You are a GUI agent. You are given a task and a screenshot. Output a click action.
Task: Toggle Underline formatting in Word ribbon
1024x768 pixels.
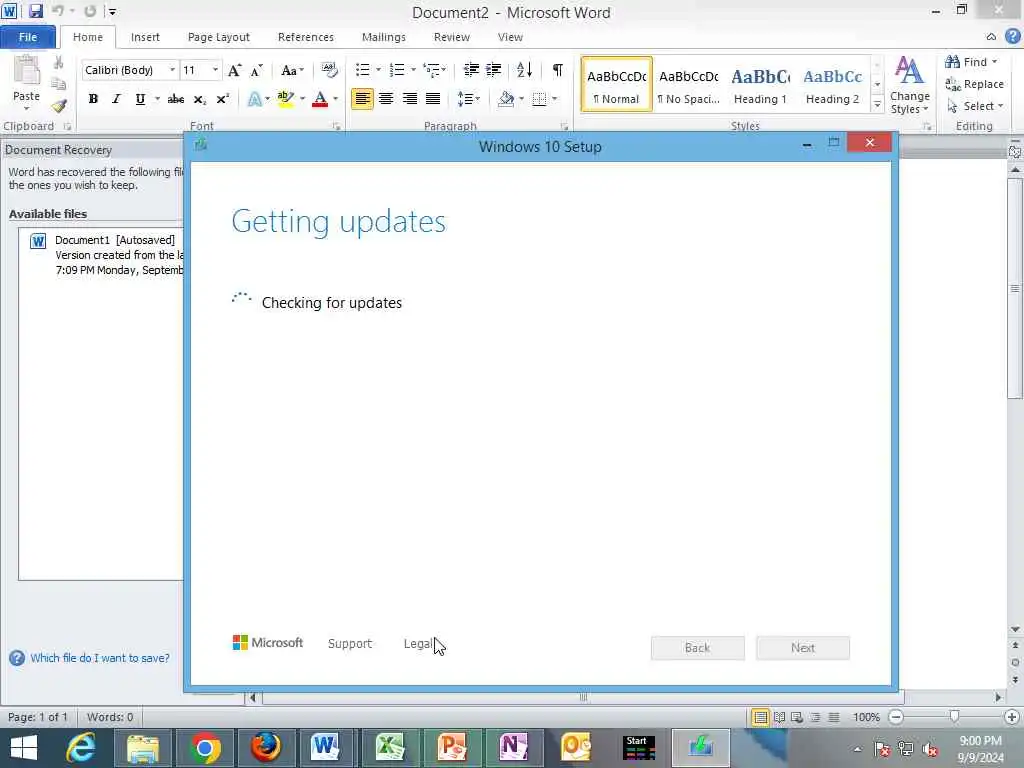pos(140,99)
